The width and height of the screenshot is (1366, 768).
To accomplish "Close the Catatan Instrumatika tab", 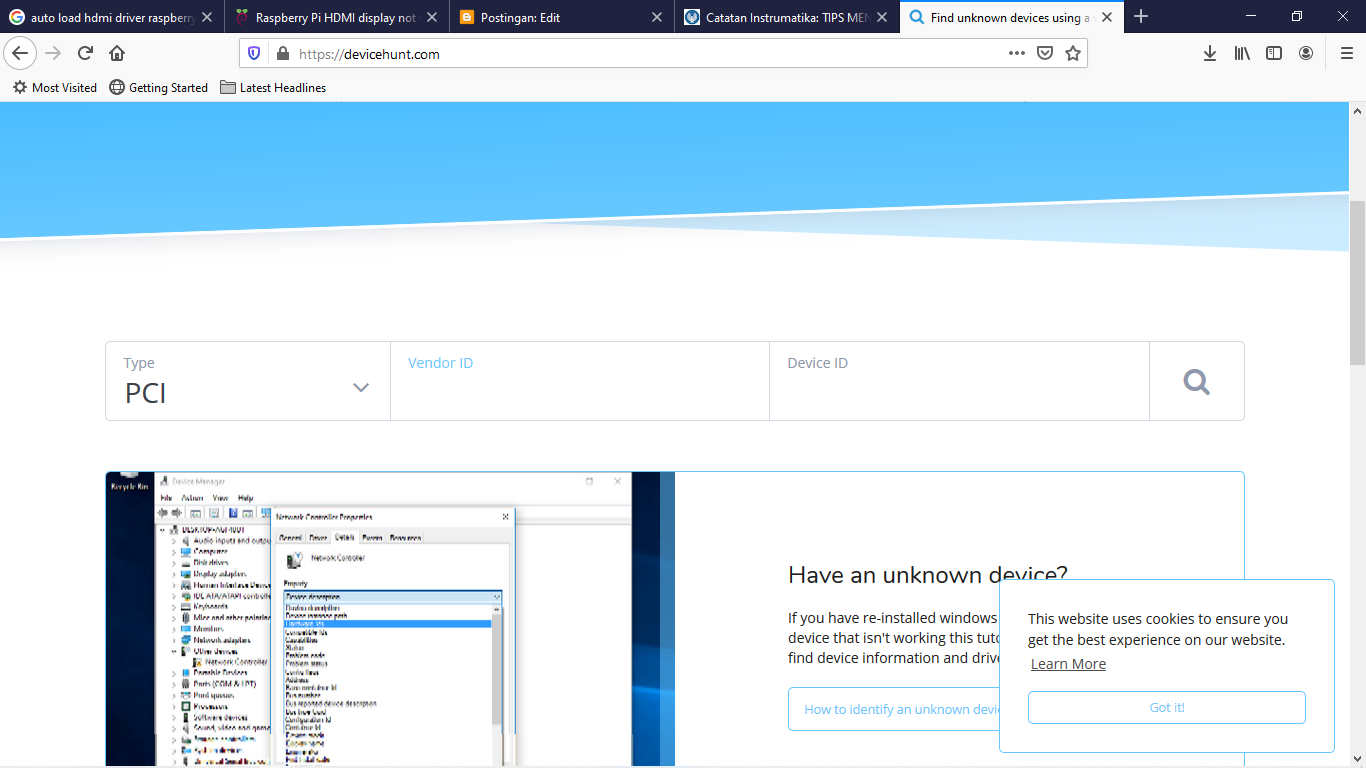I will tap(882, 17).
